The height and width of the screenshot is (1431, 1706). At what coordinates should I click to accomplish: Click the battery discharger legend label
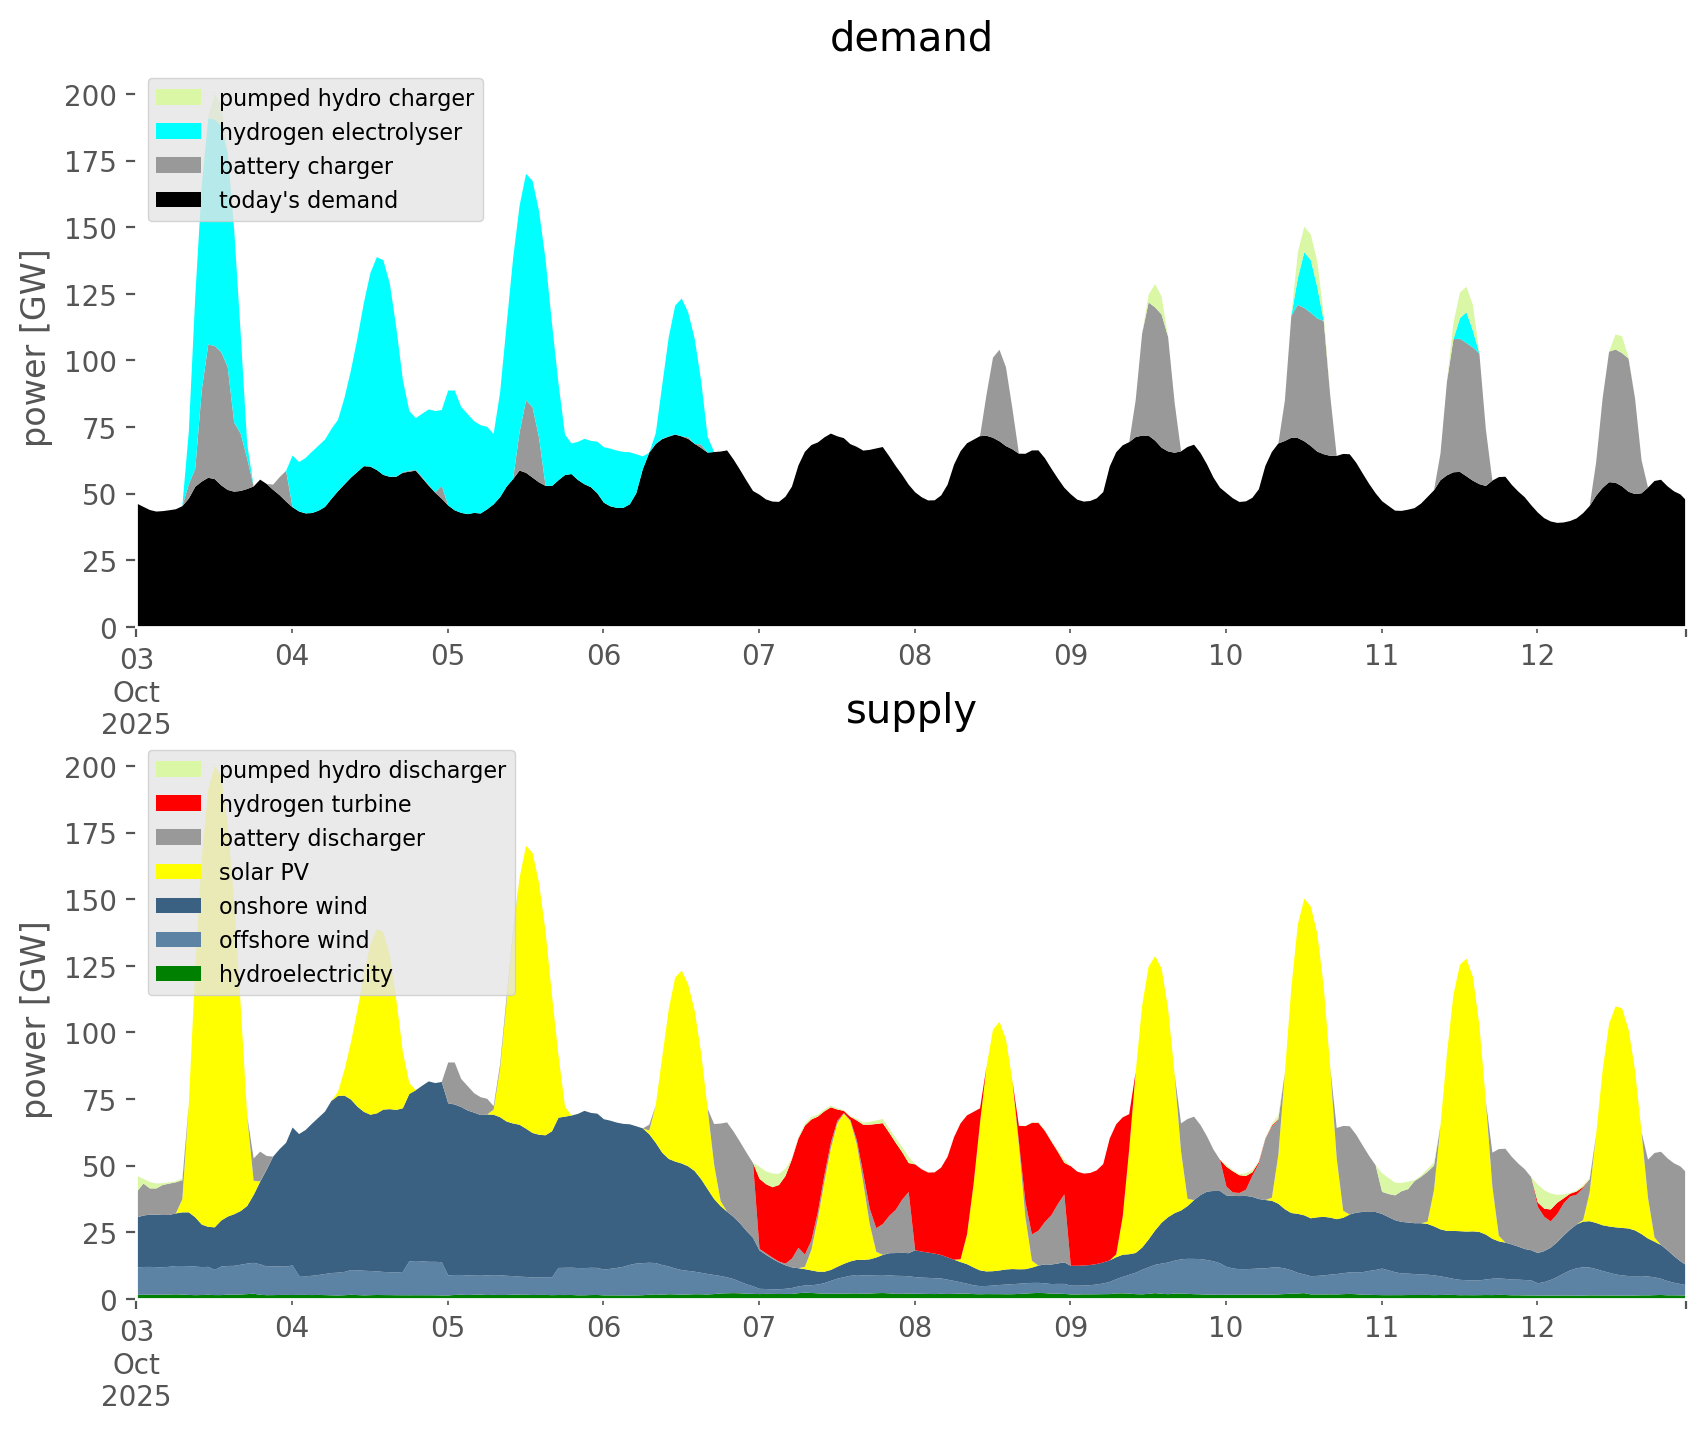coord(321,838)
